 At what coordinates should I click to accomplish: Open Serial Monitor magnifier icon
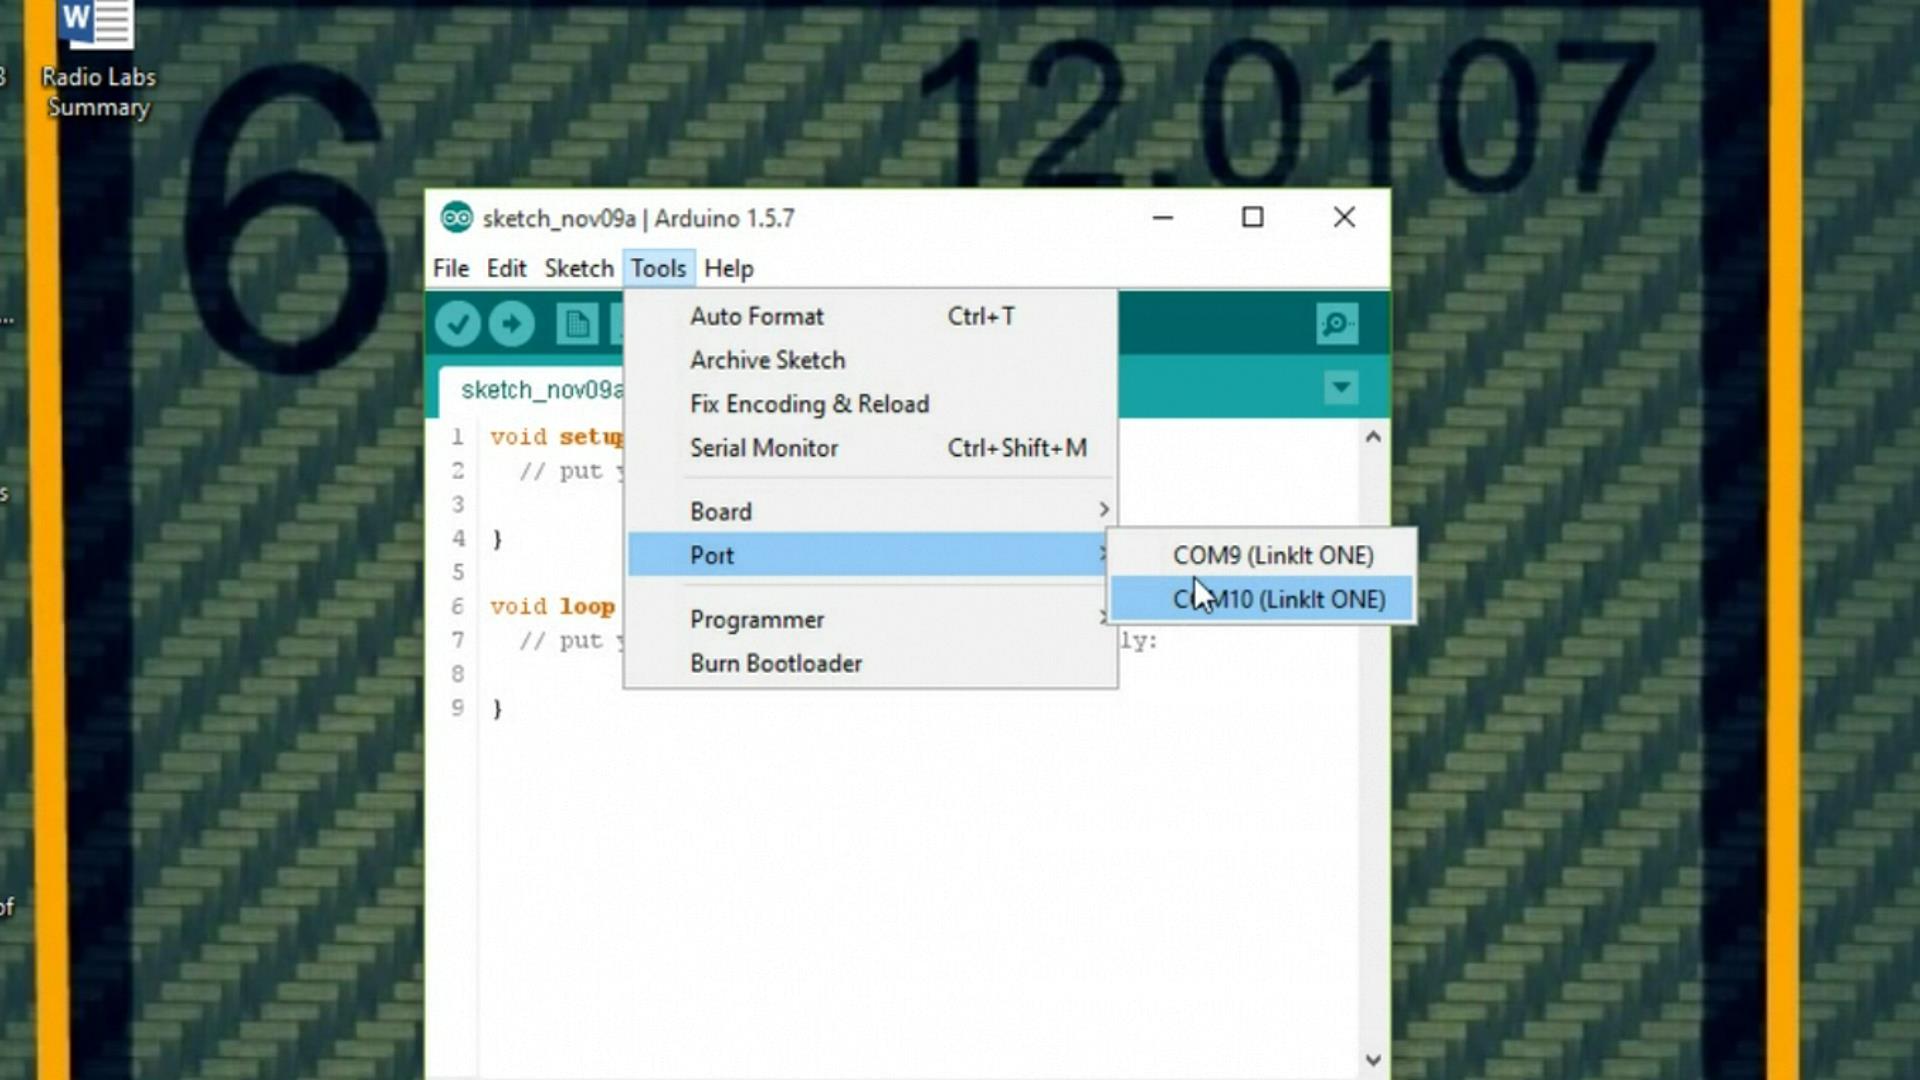pyautogui.click(x=1337, y=324)
